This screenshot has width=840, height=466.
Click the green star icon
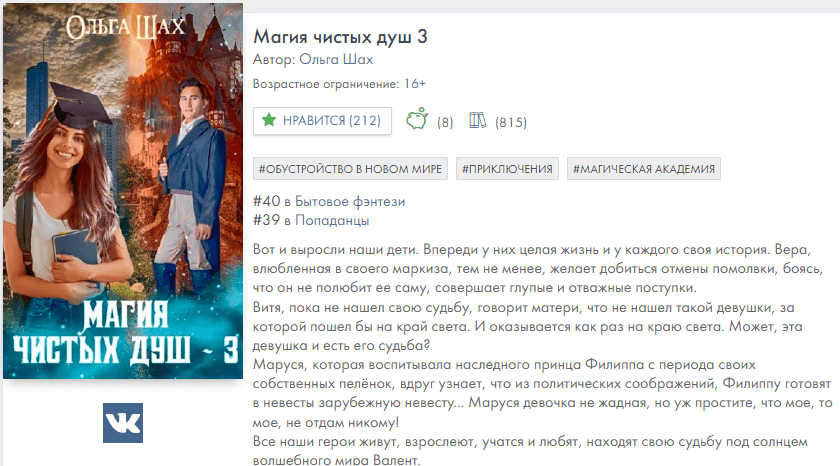point(269,120)
